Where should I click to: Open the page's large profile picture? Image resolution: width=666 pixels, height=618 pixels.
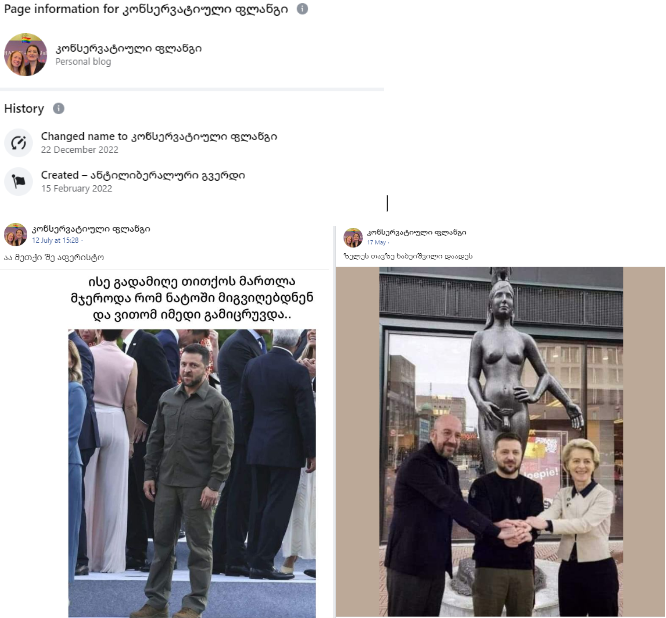point(25,54)
